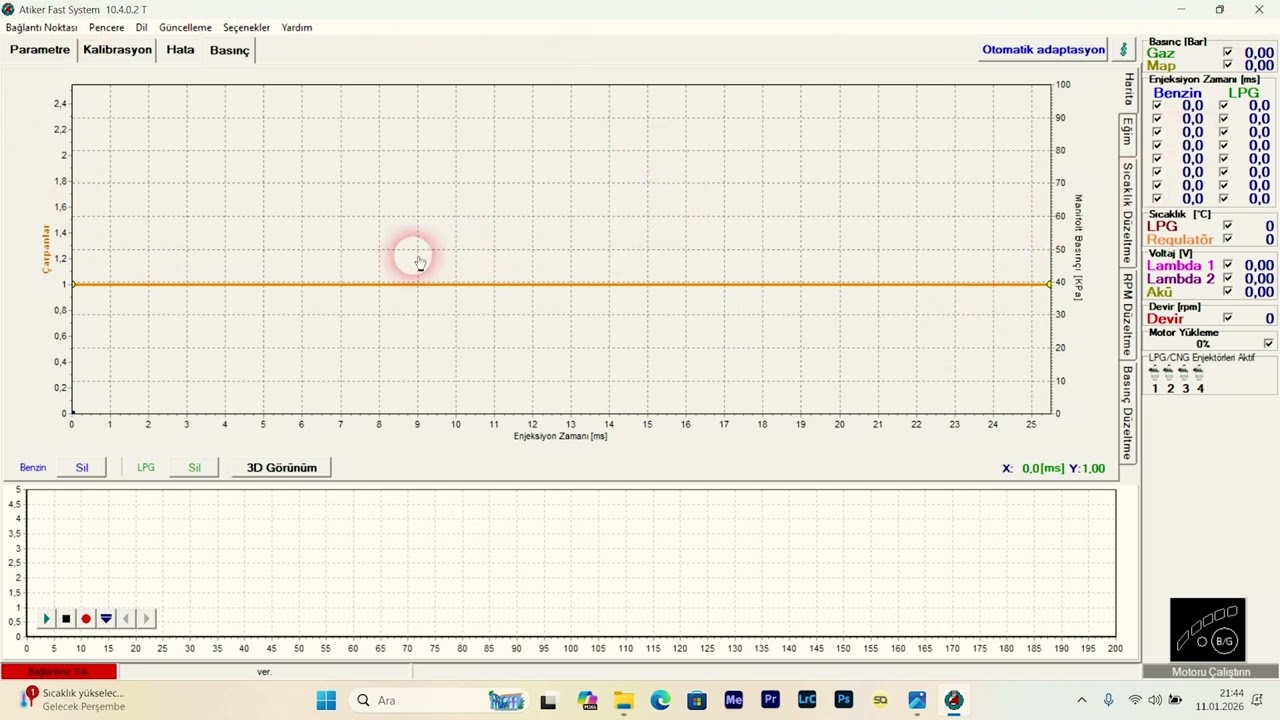Open the Dil menu
The width and height of the screenshot is (1280, 720).
[142, 28]
